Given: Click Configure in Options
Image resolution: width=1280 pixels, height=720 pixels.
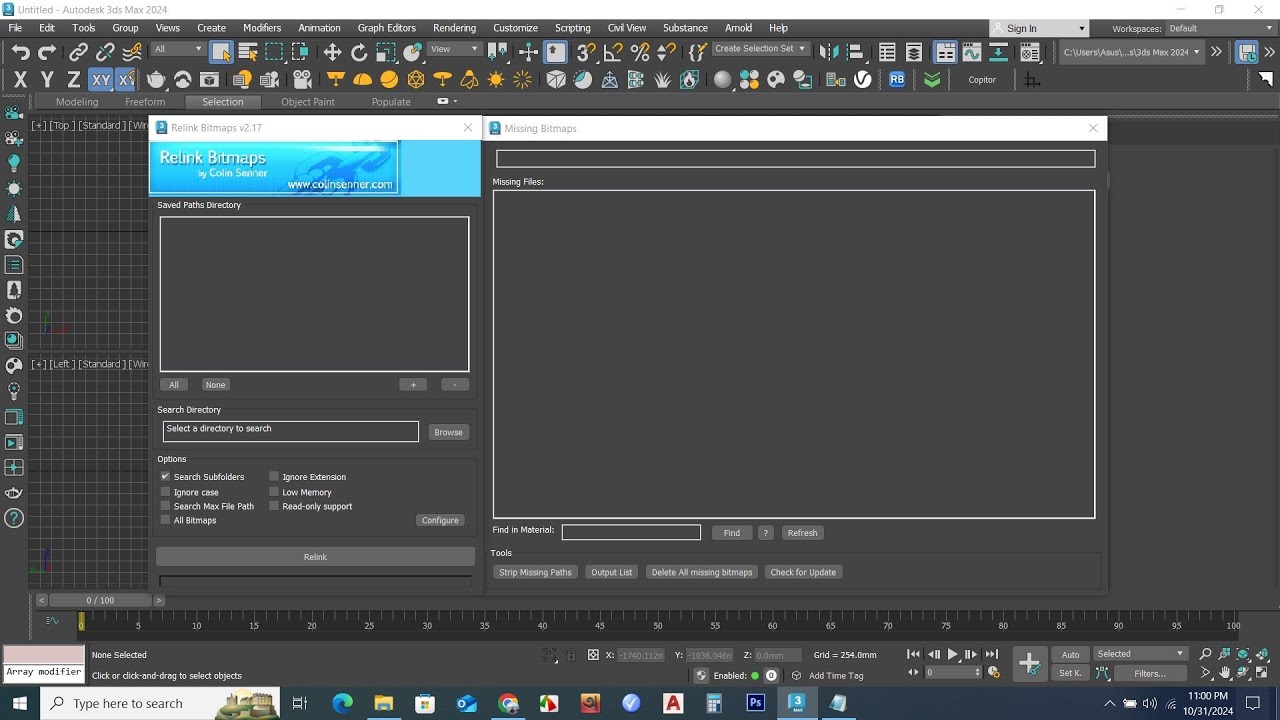Looking at the screenshot, I should pos(440,520).
